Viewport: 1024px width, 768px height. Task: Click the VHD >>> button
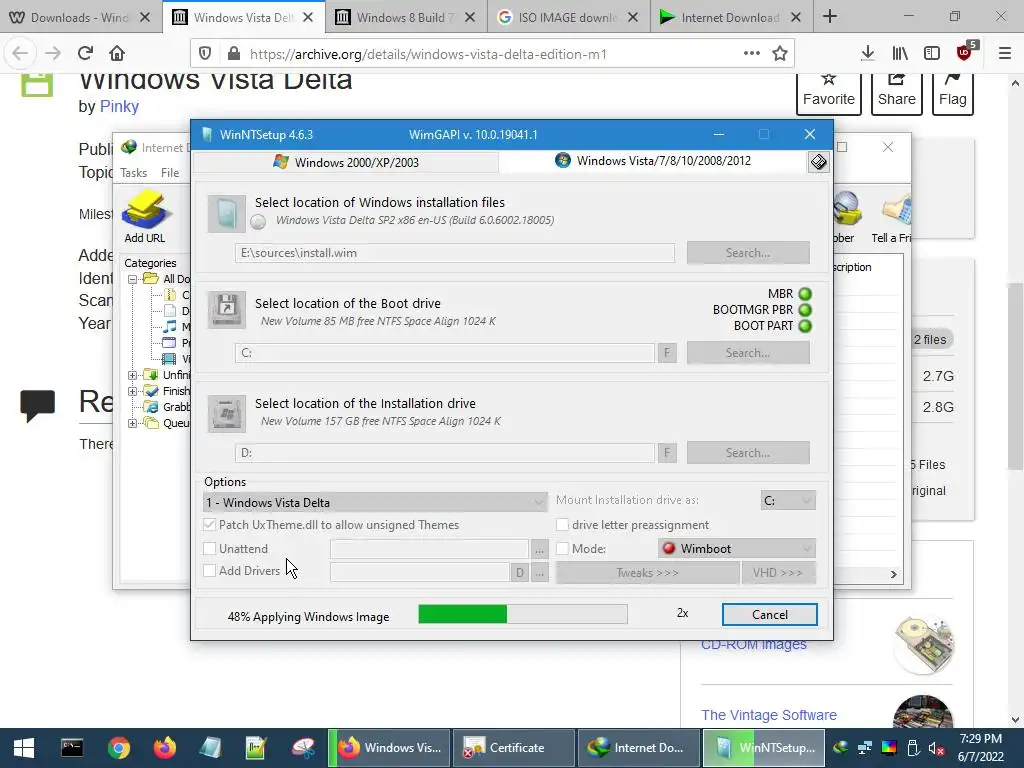(778, 573)
